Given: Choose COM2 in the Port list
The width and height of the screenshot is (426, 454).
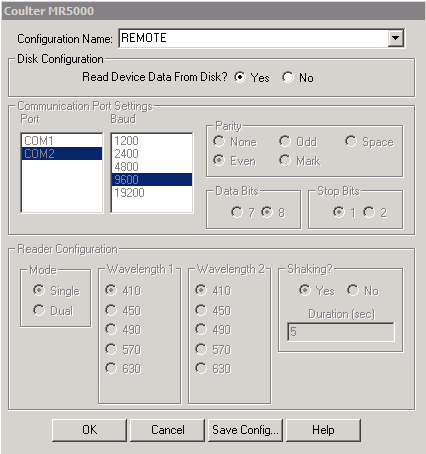Looking at the screenshot, I should click(x=62, y=154).
